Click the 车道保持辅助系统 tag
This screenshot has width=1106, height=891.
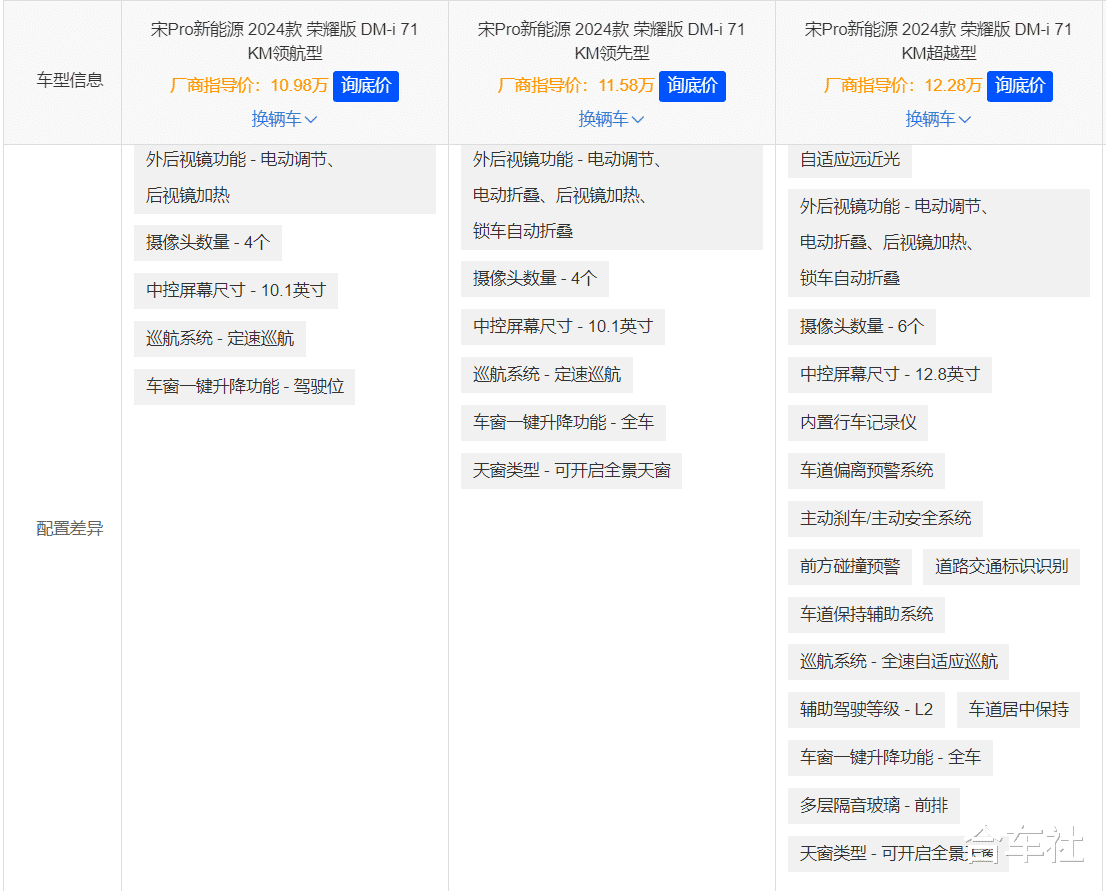[866, 614]
